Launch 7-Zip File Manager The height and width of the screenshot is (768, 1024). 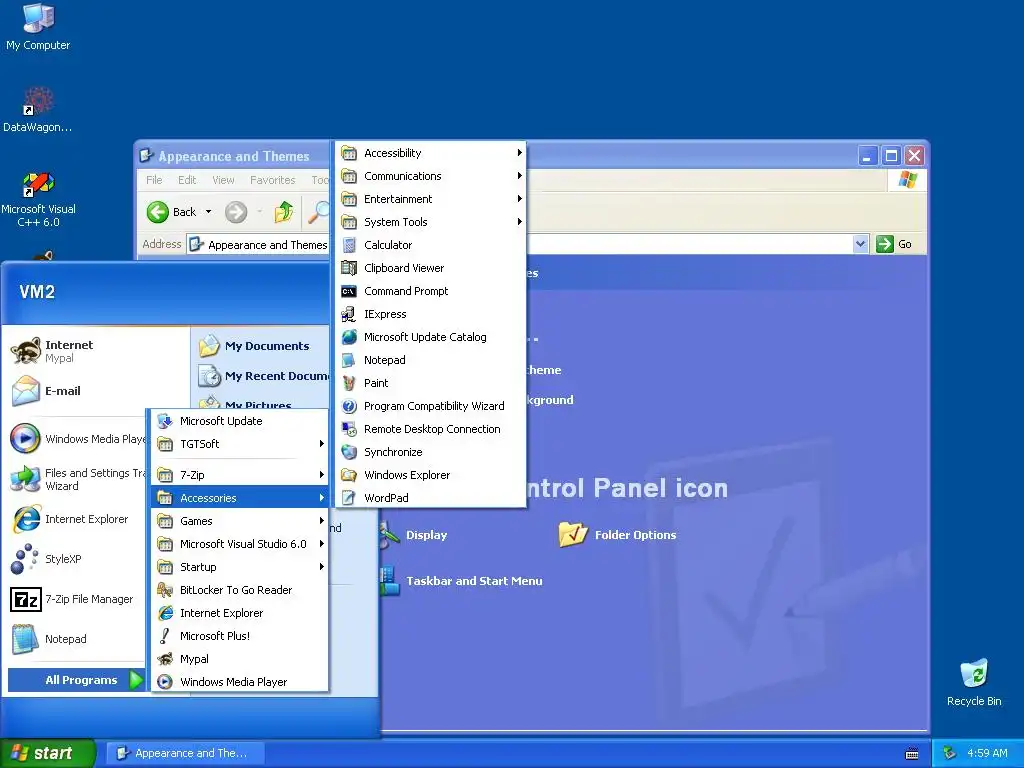pos(76,599)
